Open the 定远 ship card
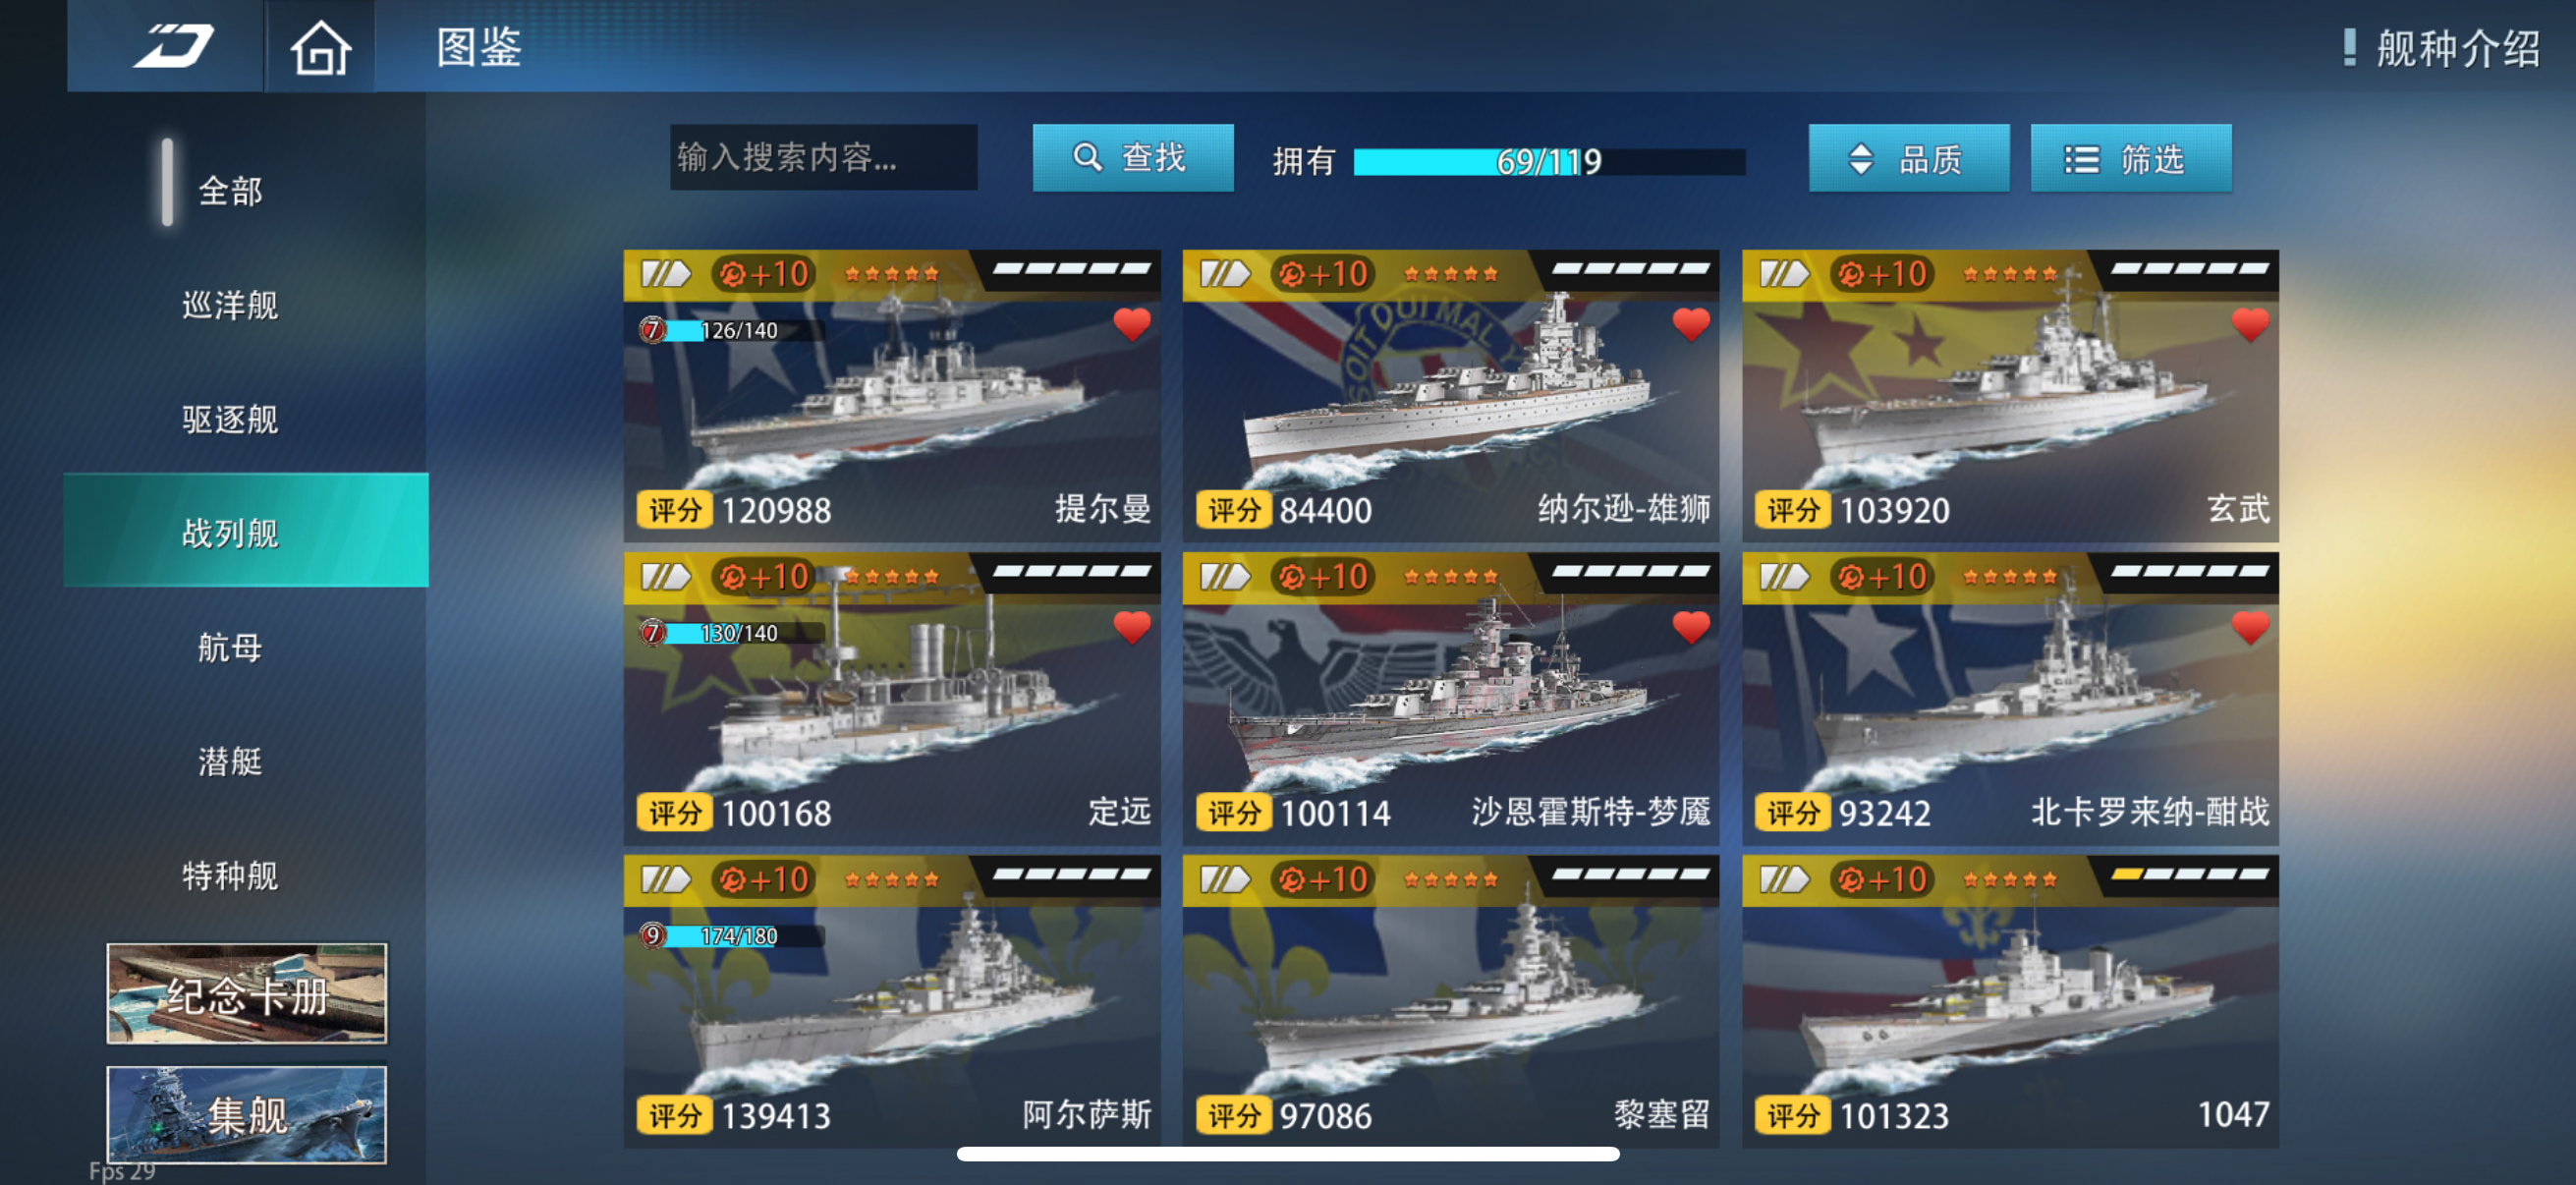The image size is (2576, 1185). pyautogui.click(x=892, y=698)
